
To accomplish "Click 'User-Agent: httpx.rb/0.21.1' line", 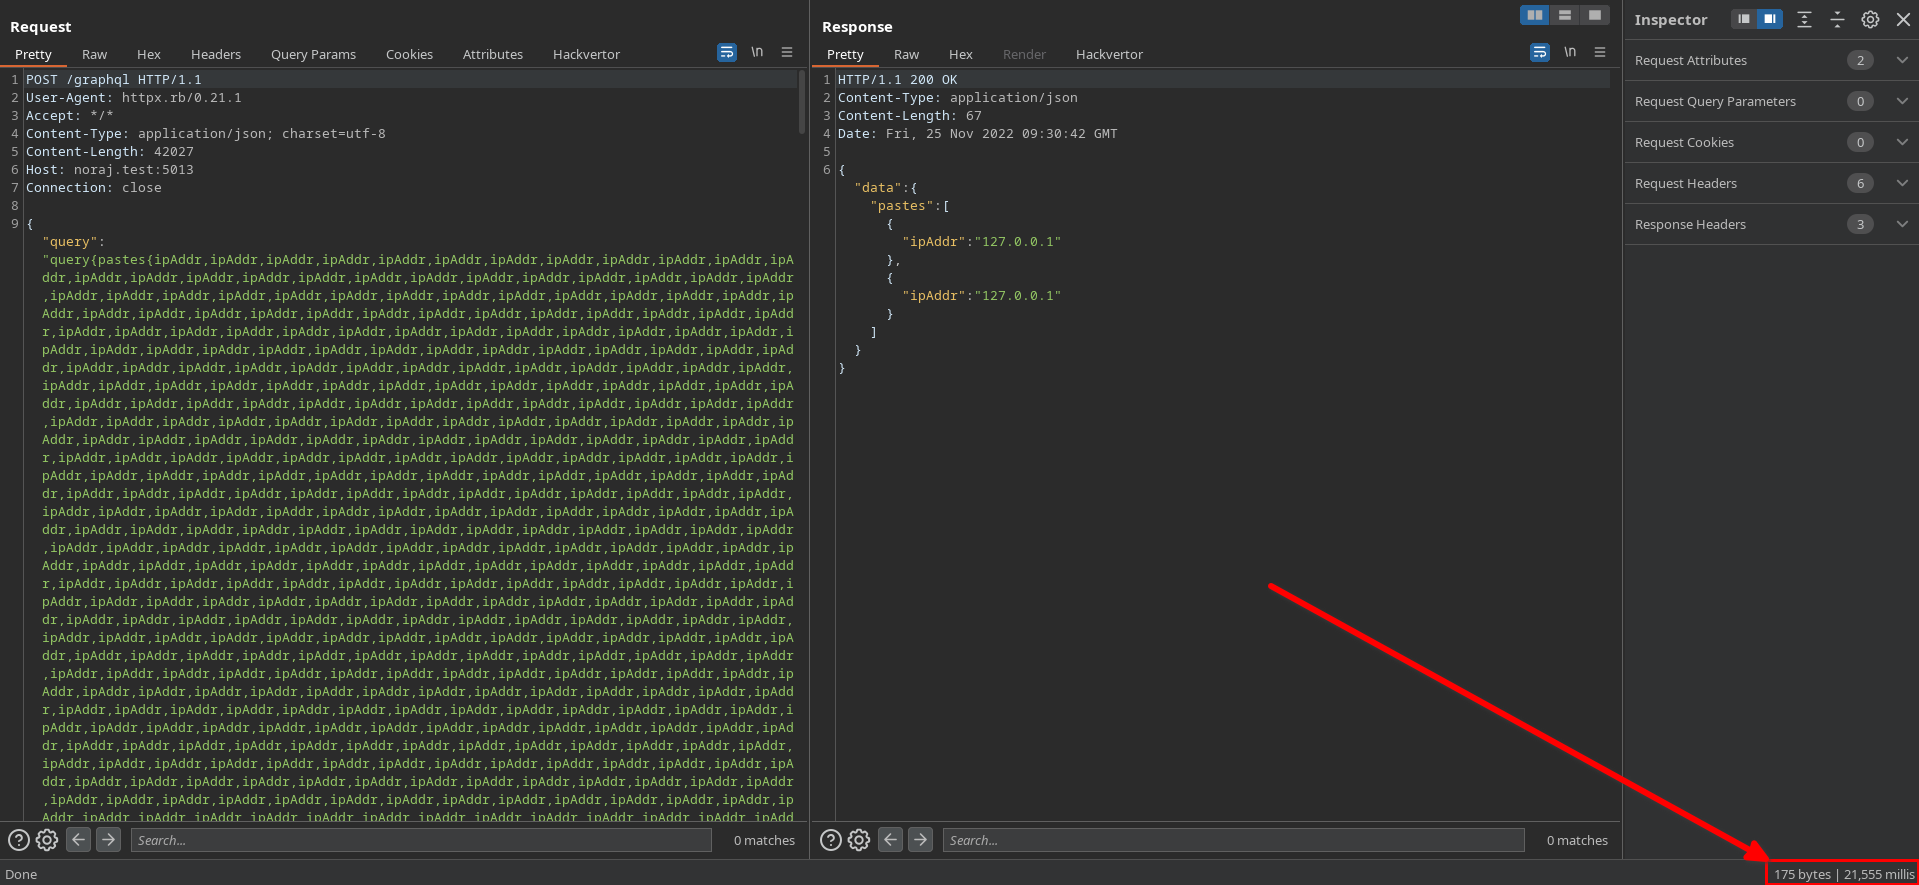I will (x=134, y=97).
